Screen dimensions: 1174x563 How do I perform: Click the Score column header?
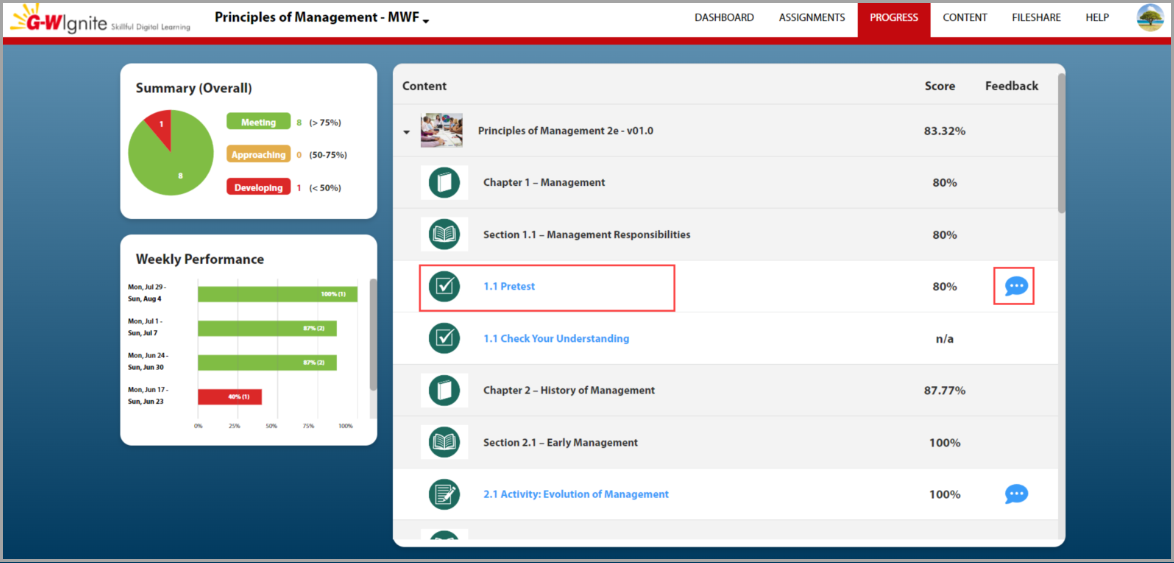click(940, 86)
